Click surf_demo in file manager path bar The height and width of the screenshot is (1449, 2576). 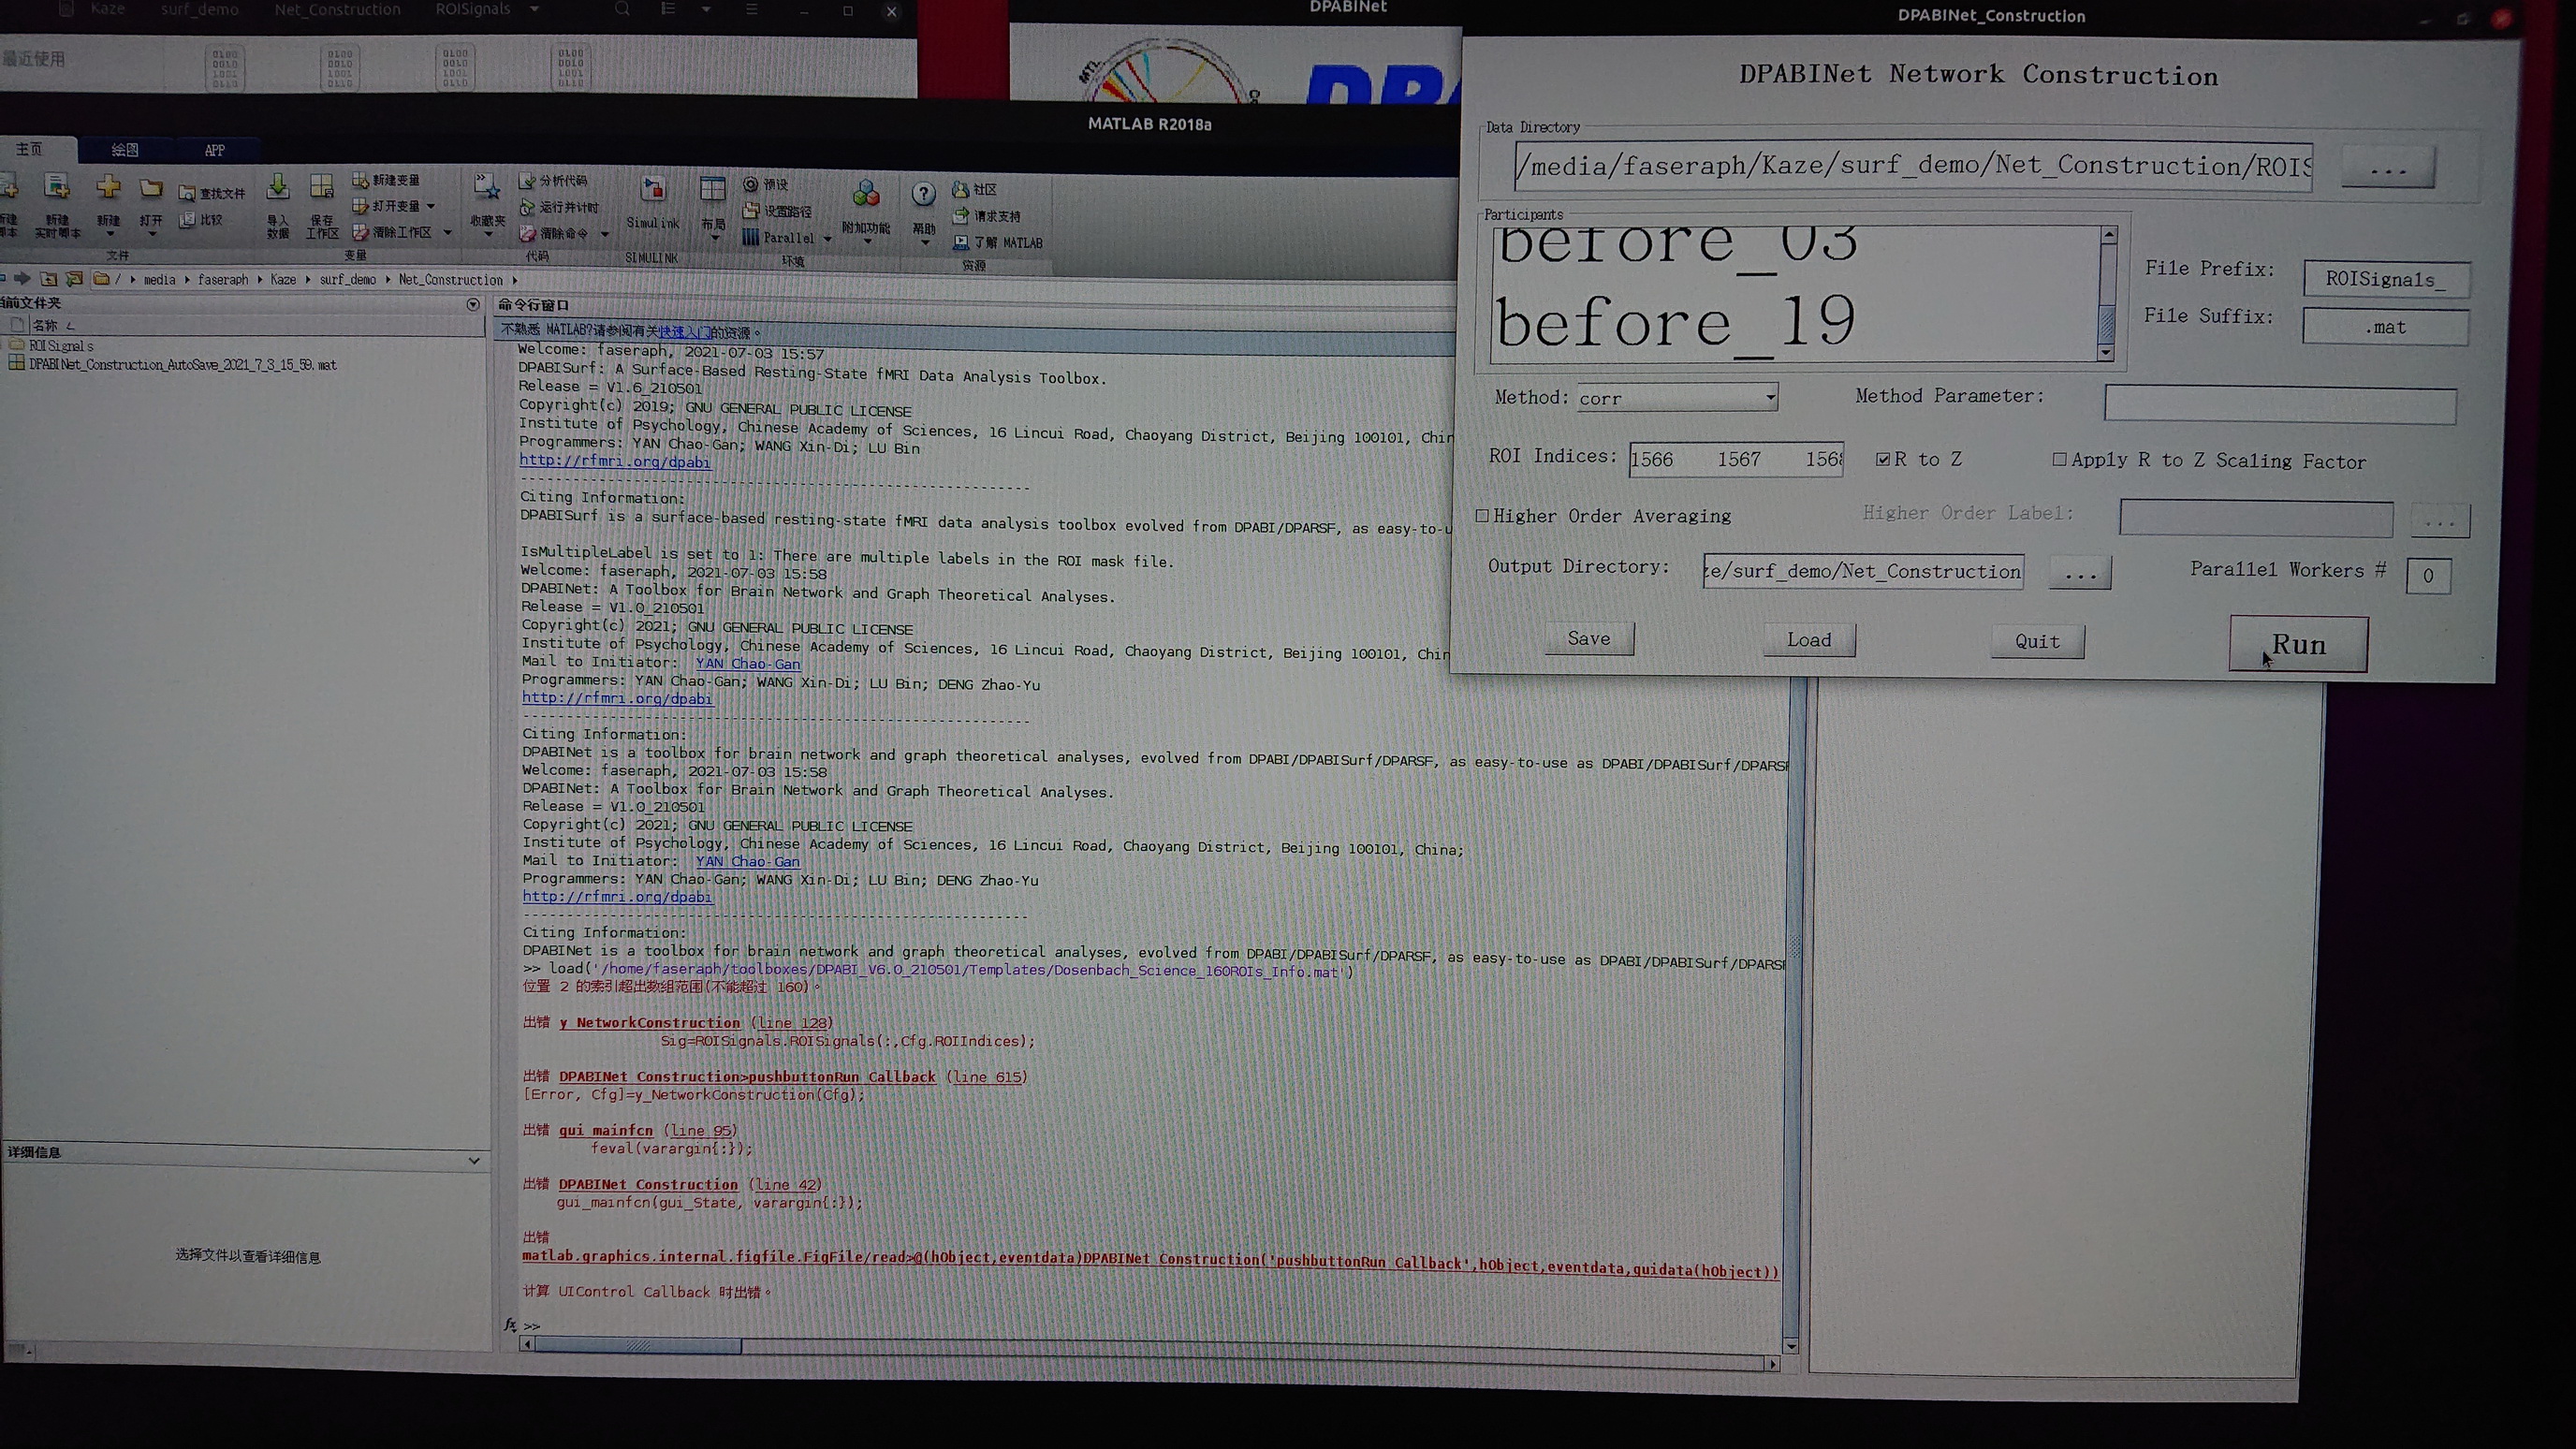pos(200,9)
